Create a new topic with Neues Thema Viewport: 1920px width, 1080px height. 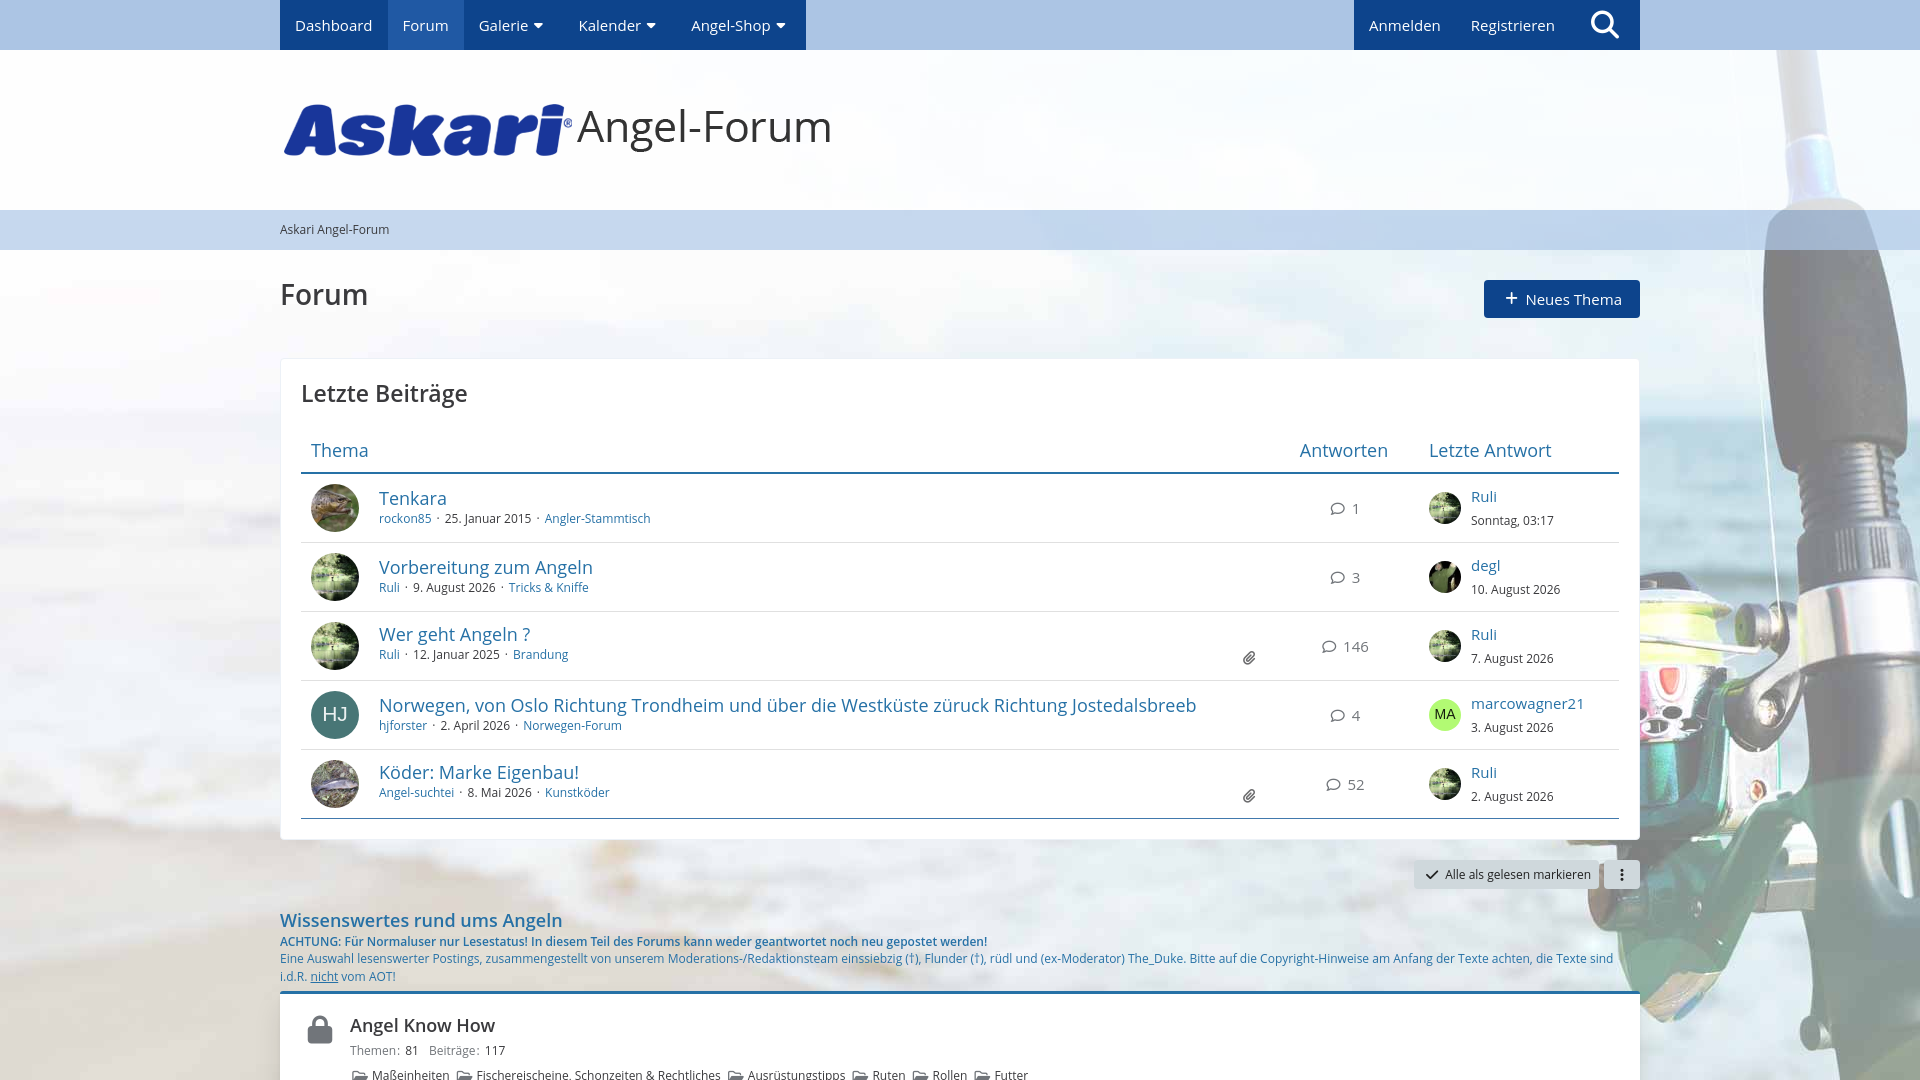1561,299
